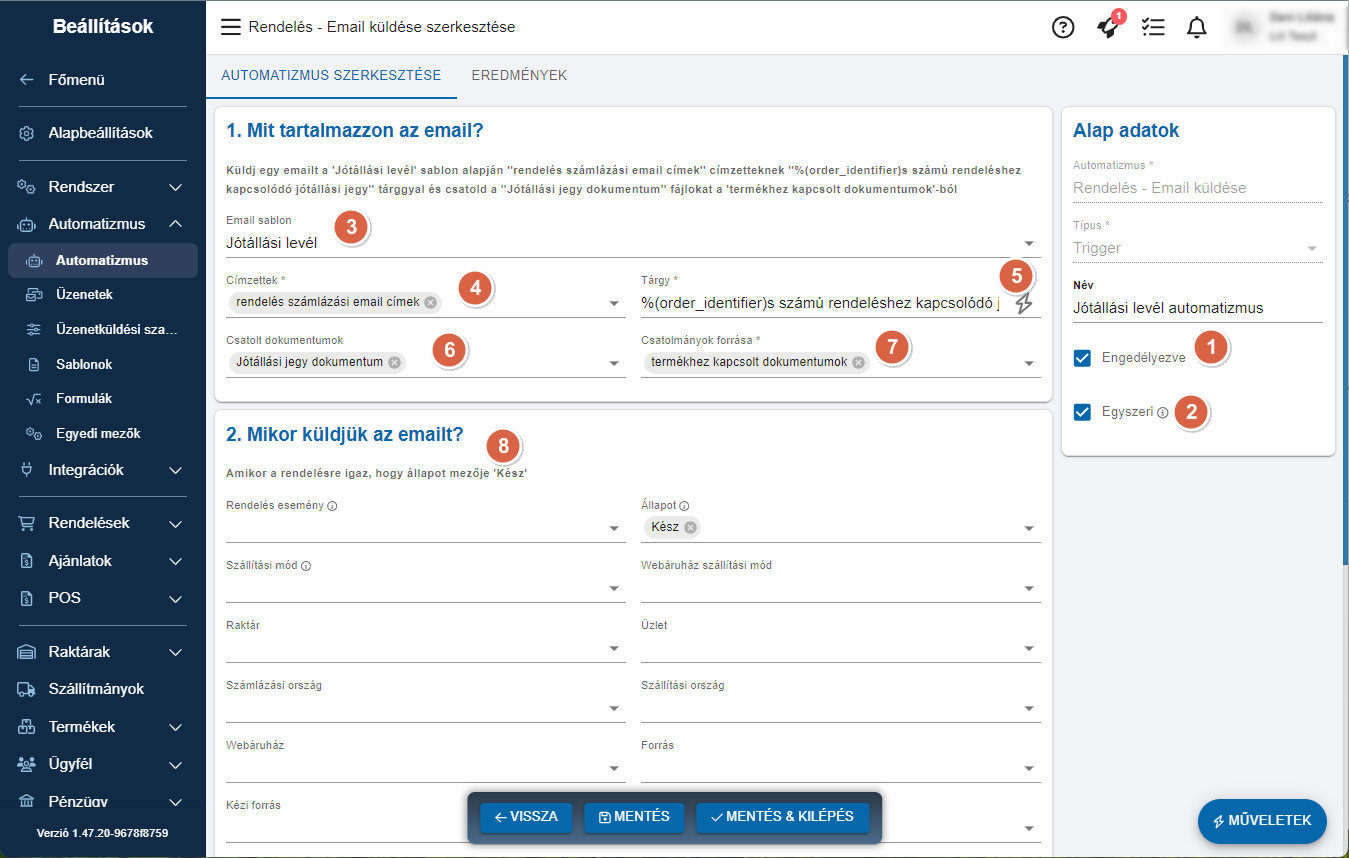
Task: Open the Email sablon dropdown
Action: [x=1029, y=243]
